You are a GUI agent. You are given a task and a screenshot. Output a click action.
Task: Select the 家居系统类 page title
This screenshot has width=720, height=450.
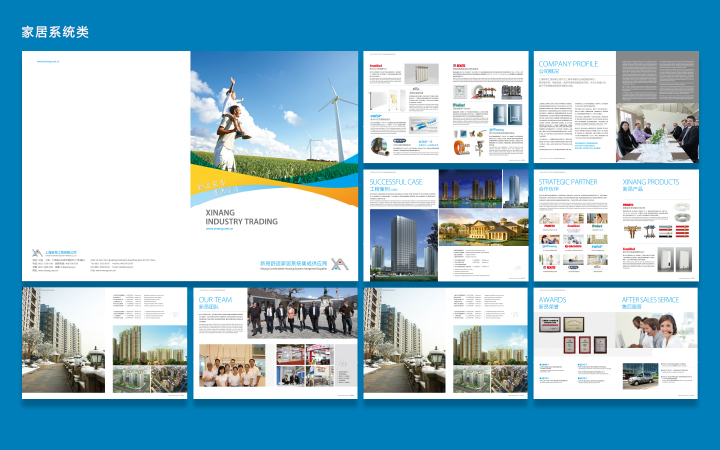pos(55,32)
